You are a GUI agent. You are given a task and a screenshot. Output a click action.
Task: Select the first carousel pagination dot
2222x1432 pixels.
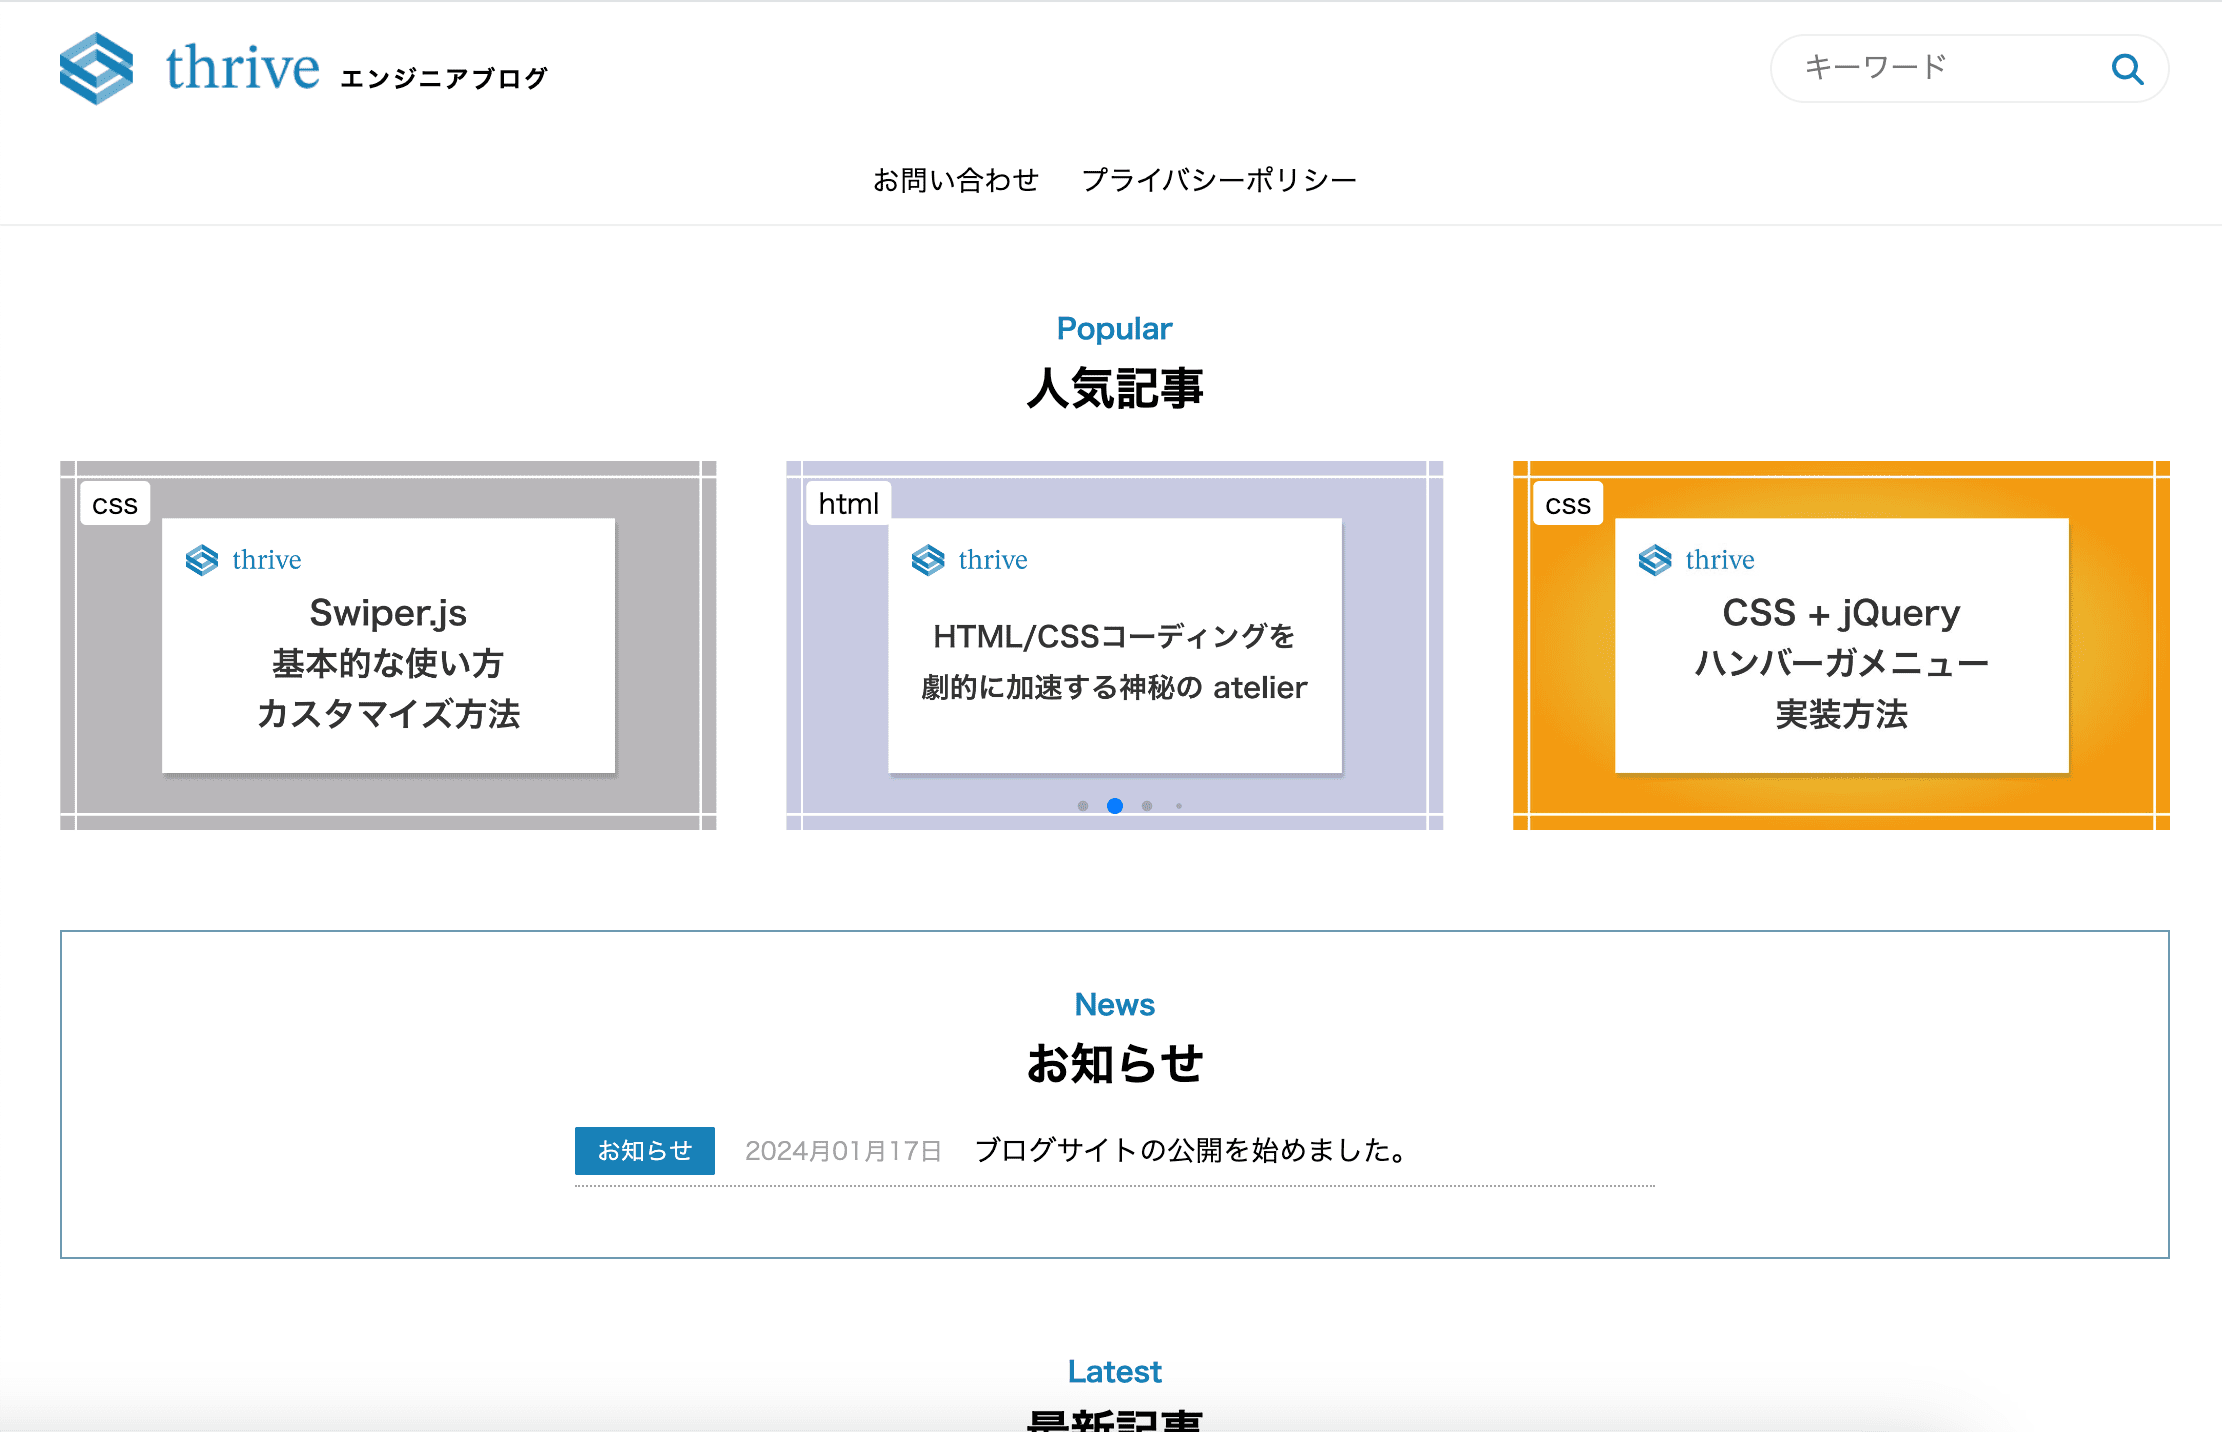coord(1082,806)
